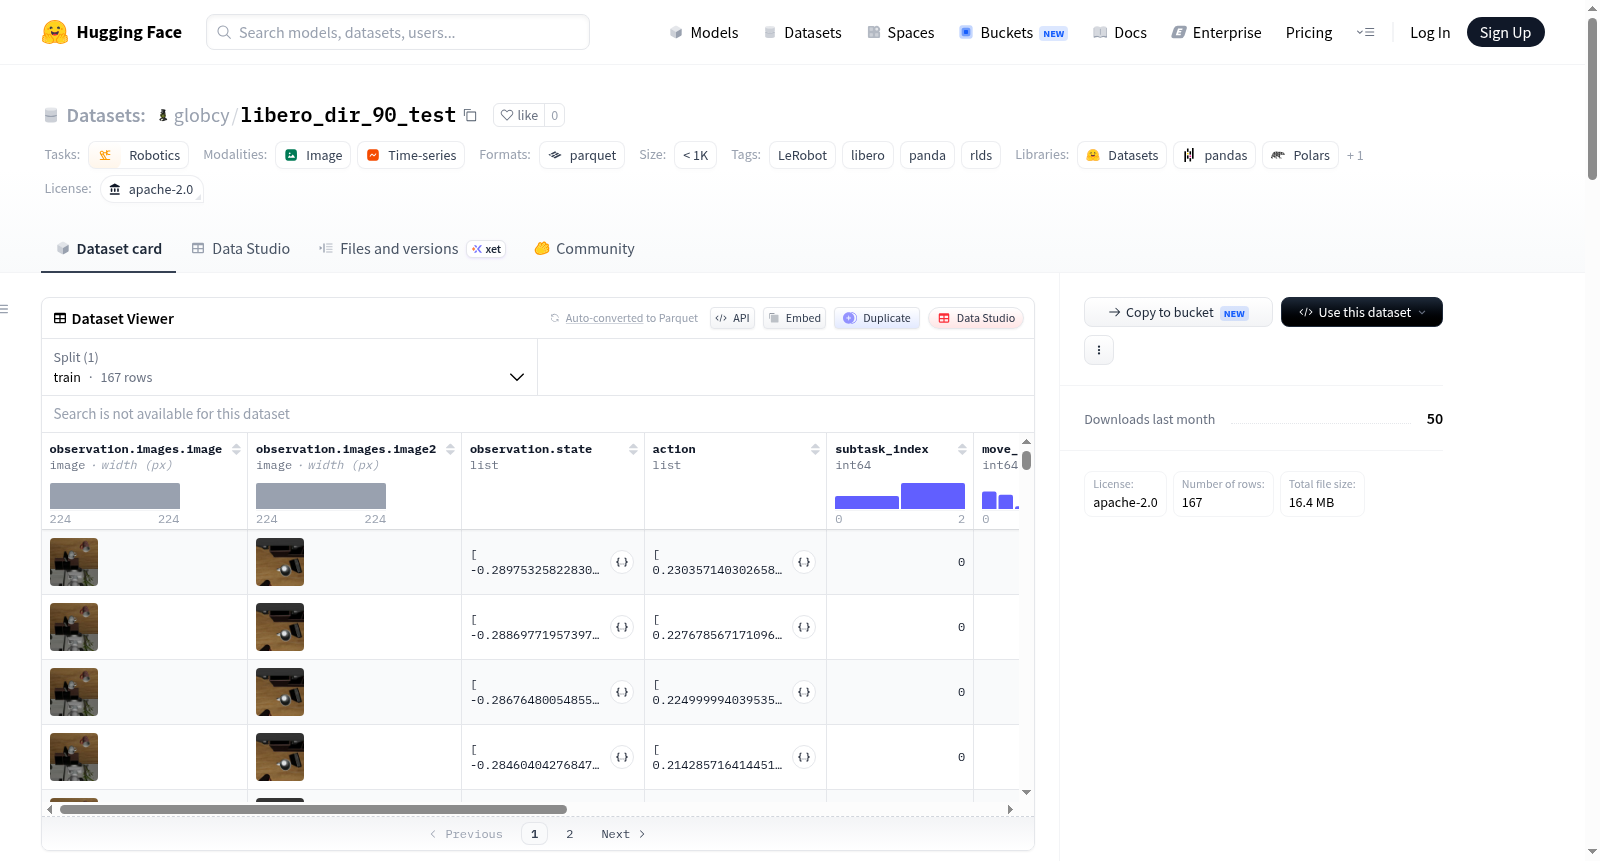1600x861 pixels.
Task: Focus the search models and datasets field
Action: (398, 32)
